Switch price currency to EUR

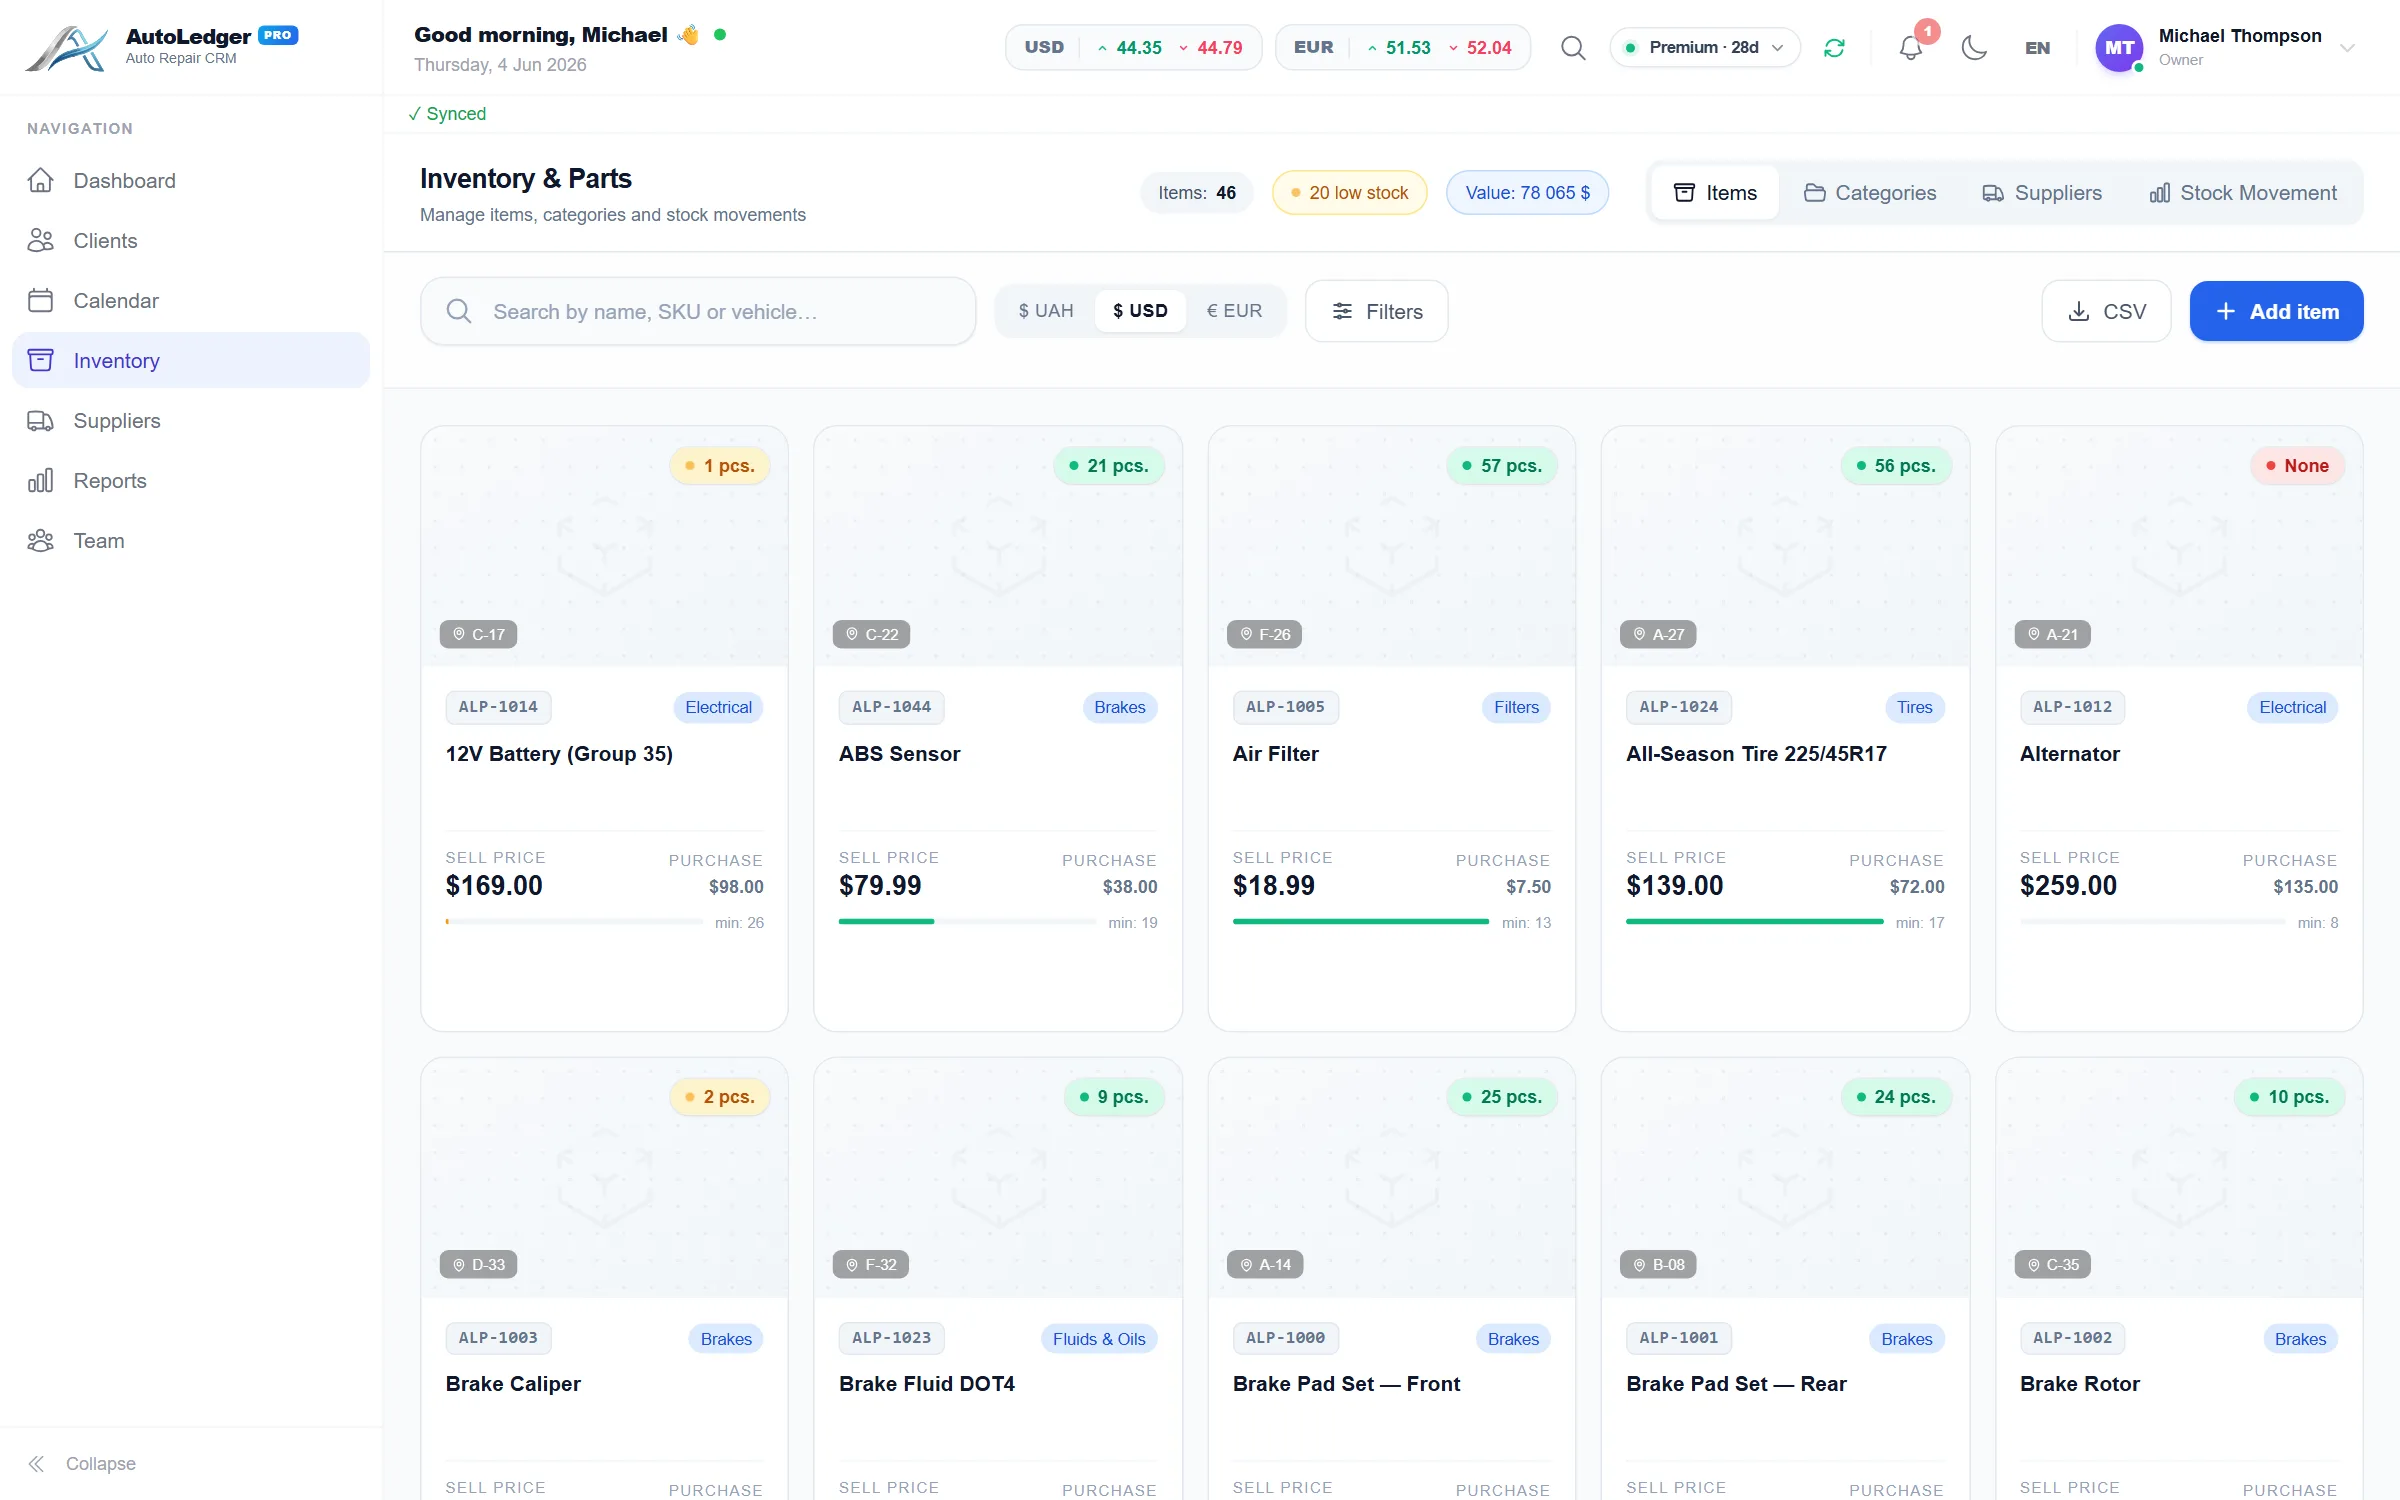click(1234, 311)
